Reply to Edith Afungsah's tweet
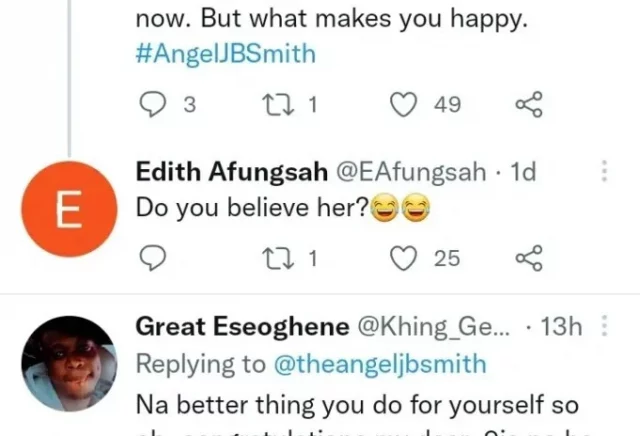The height and width of the screenshot is (436, 640). 151,258
